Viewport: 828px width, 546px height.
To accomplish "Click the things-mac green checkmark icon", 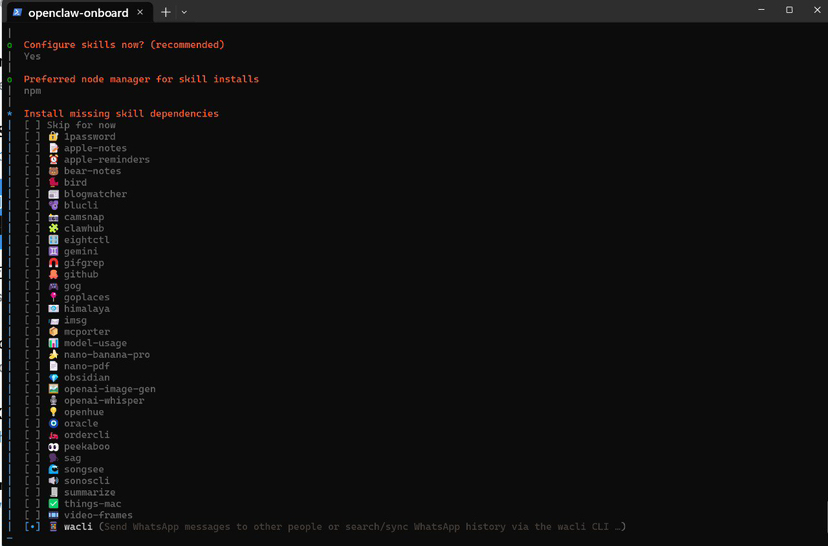I will (53, 504).
